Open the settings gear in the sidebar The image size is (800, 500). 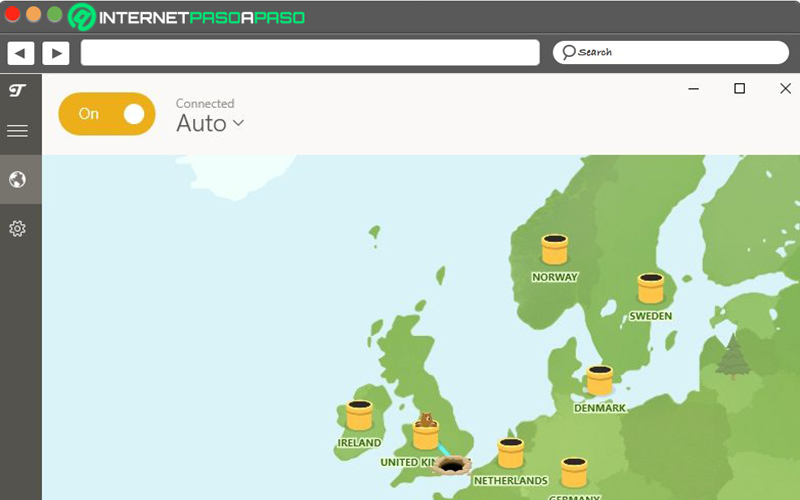click(17, 229)
